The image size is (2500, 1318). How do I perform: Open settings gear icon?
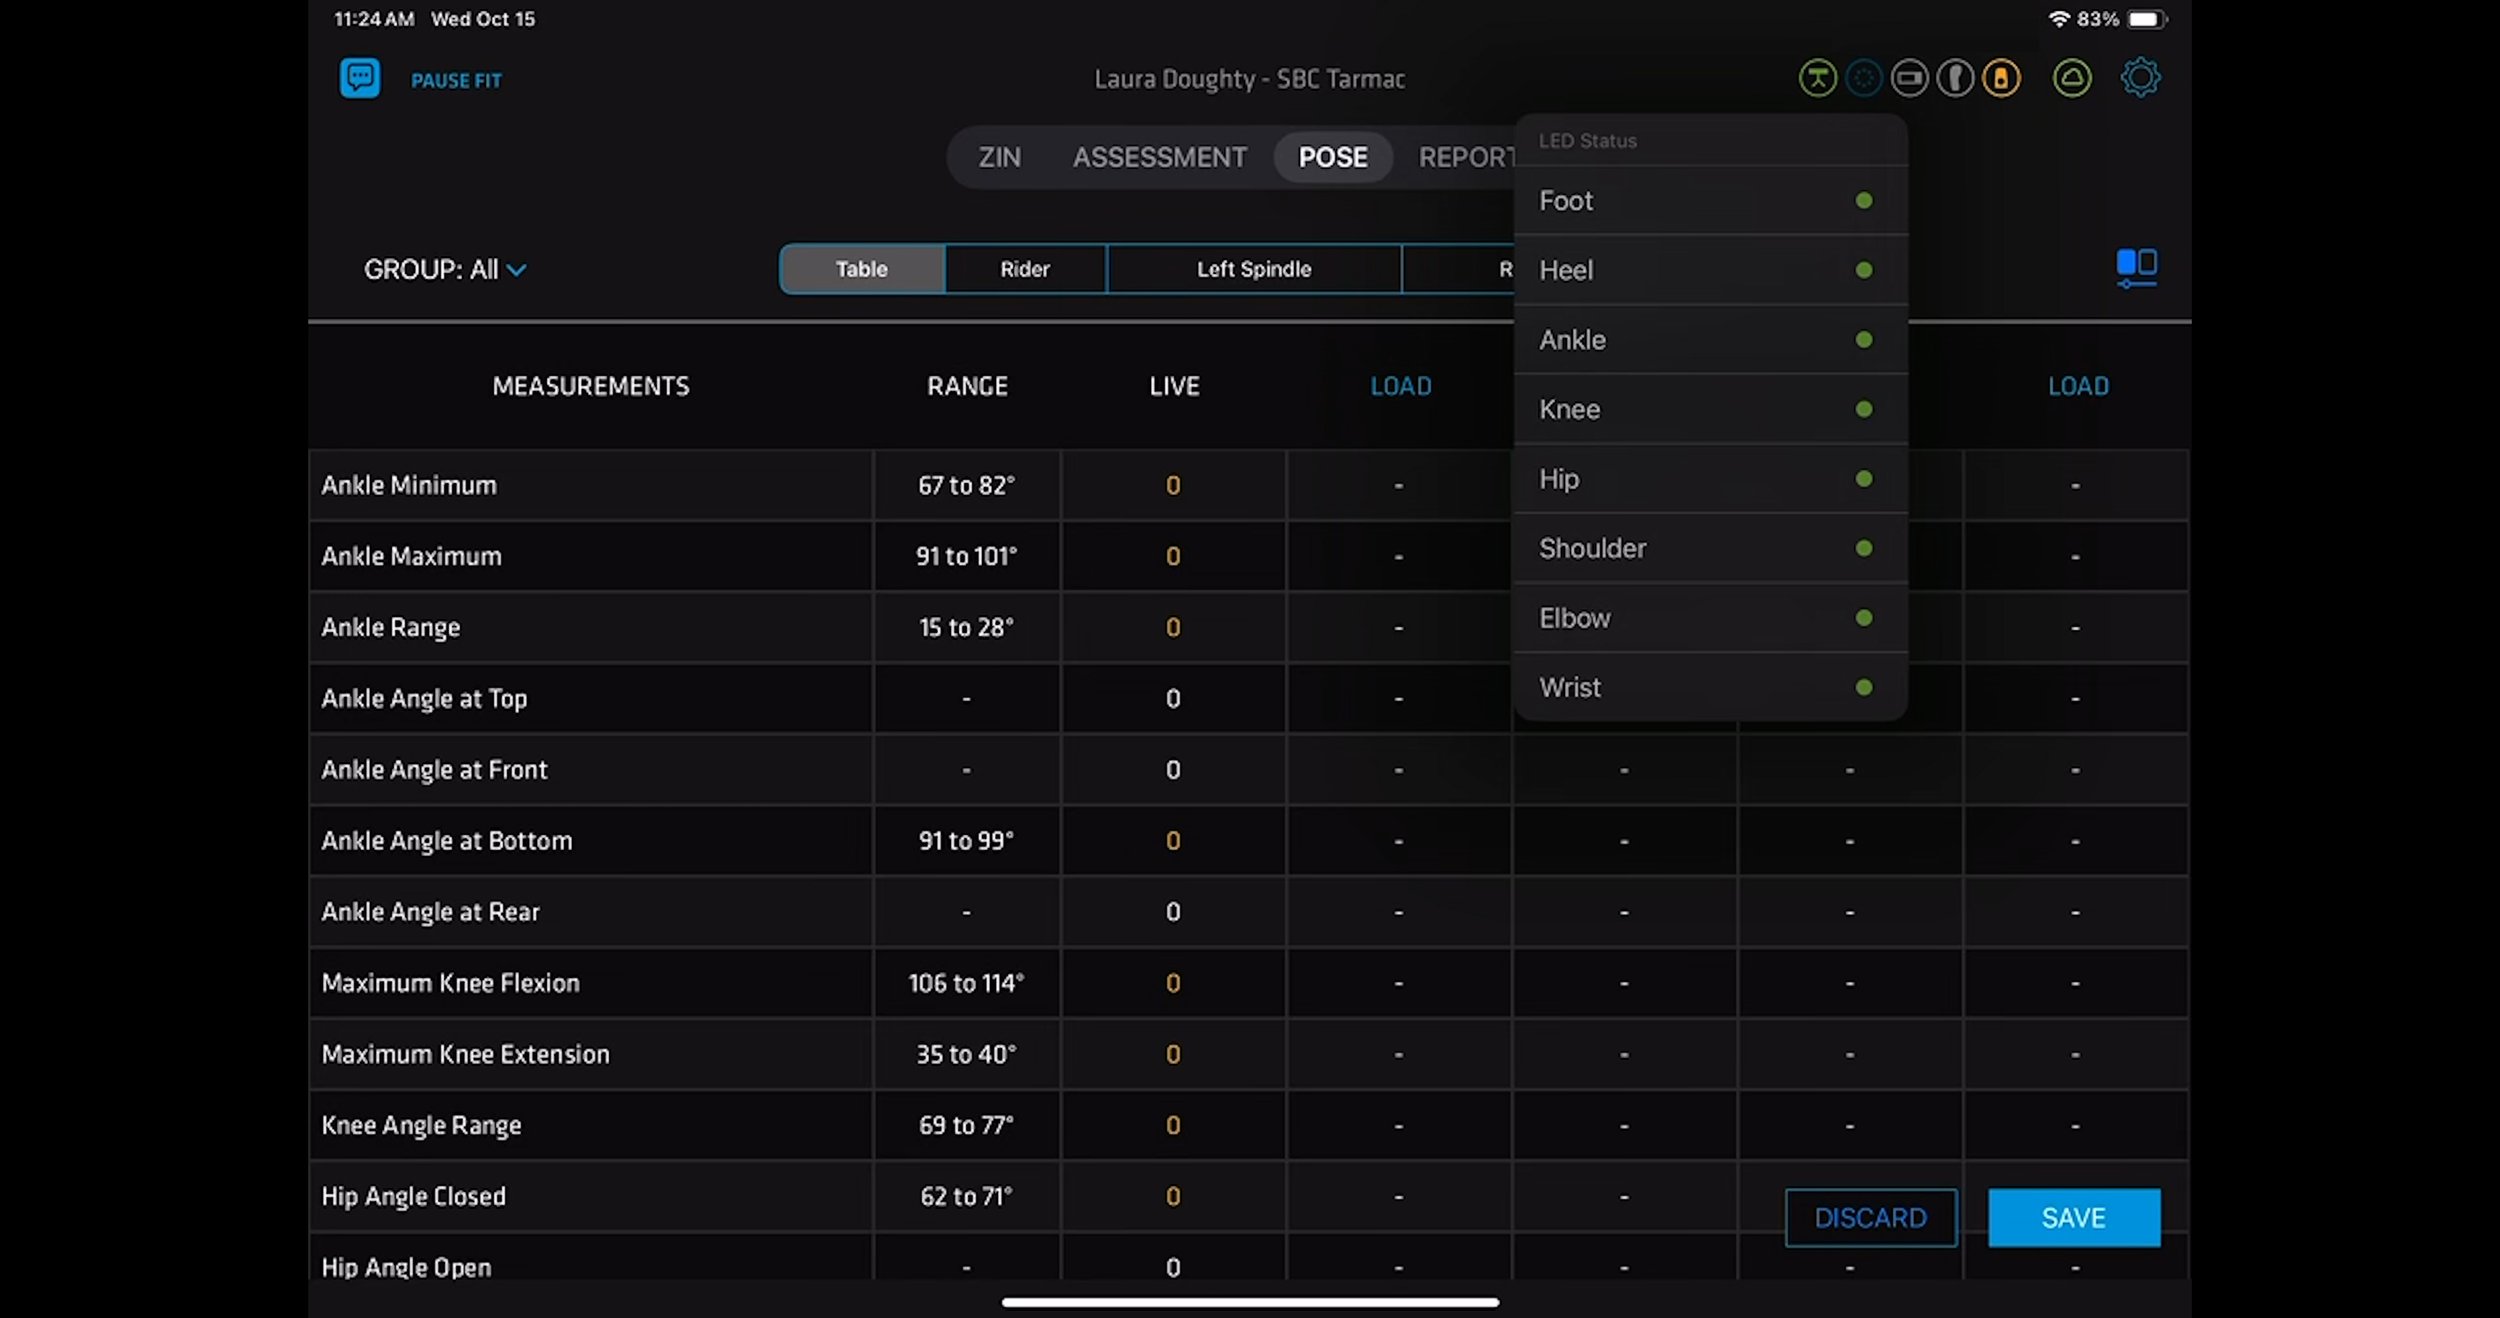coord(2140,78)
